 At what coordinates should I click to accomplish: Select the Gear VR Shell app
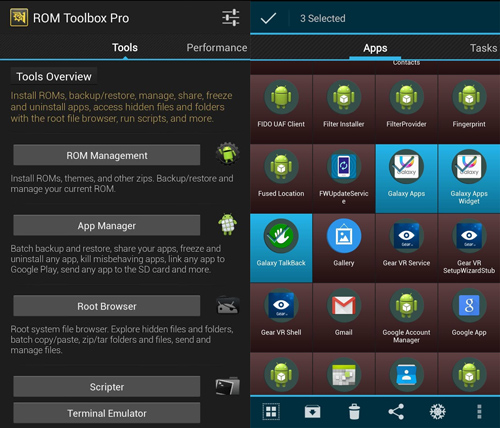tap(281, 317)
